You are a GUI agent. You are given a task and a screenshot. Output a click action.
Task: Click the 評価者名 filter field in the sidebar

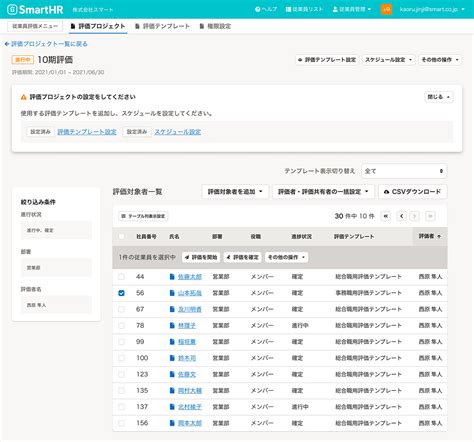point(56,305)
